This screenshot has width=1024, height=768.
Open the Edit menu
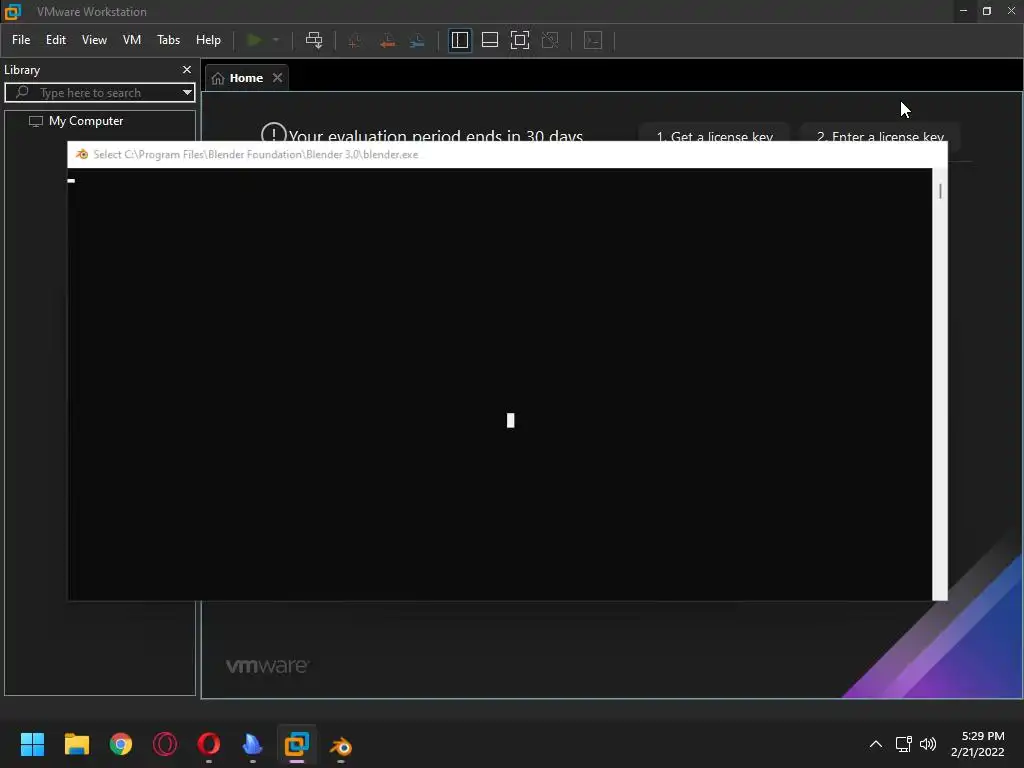[x=56, y=40]
